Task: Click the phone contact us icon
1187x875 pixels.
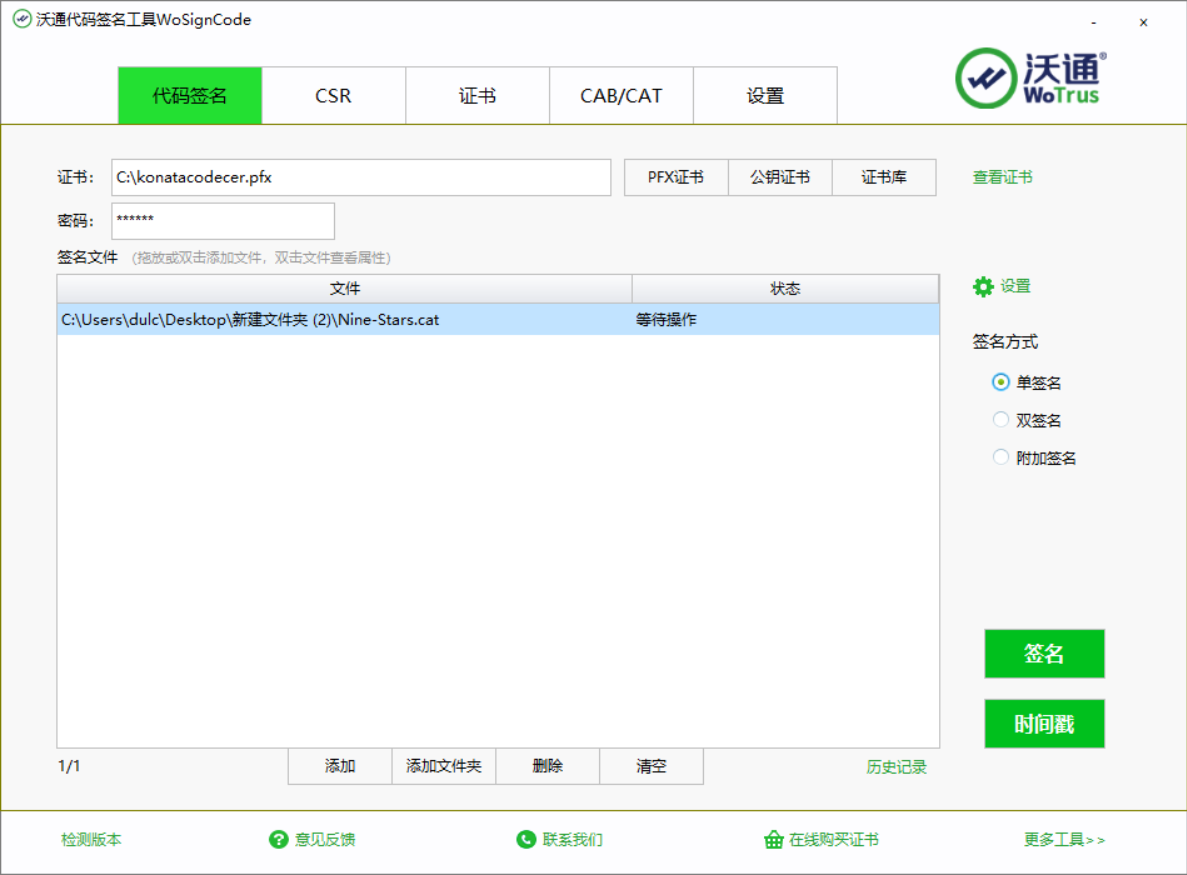Action: coord(525,839)
